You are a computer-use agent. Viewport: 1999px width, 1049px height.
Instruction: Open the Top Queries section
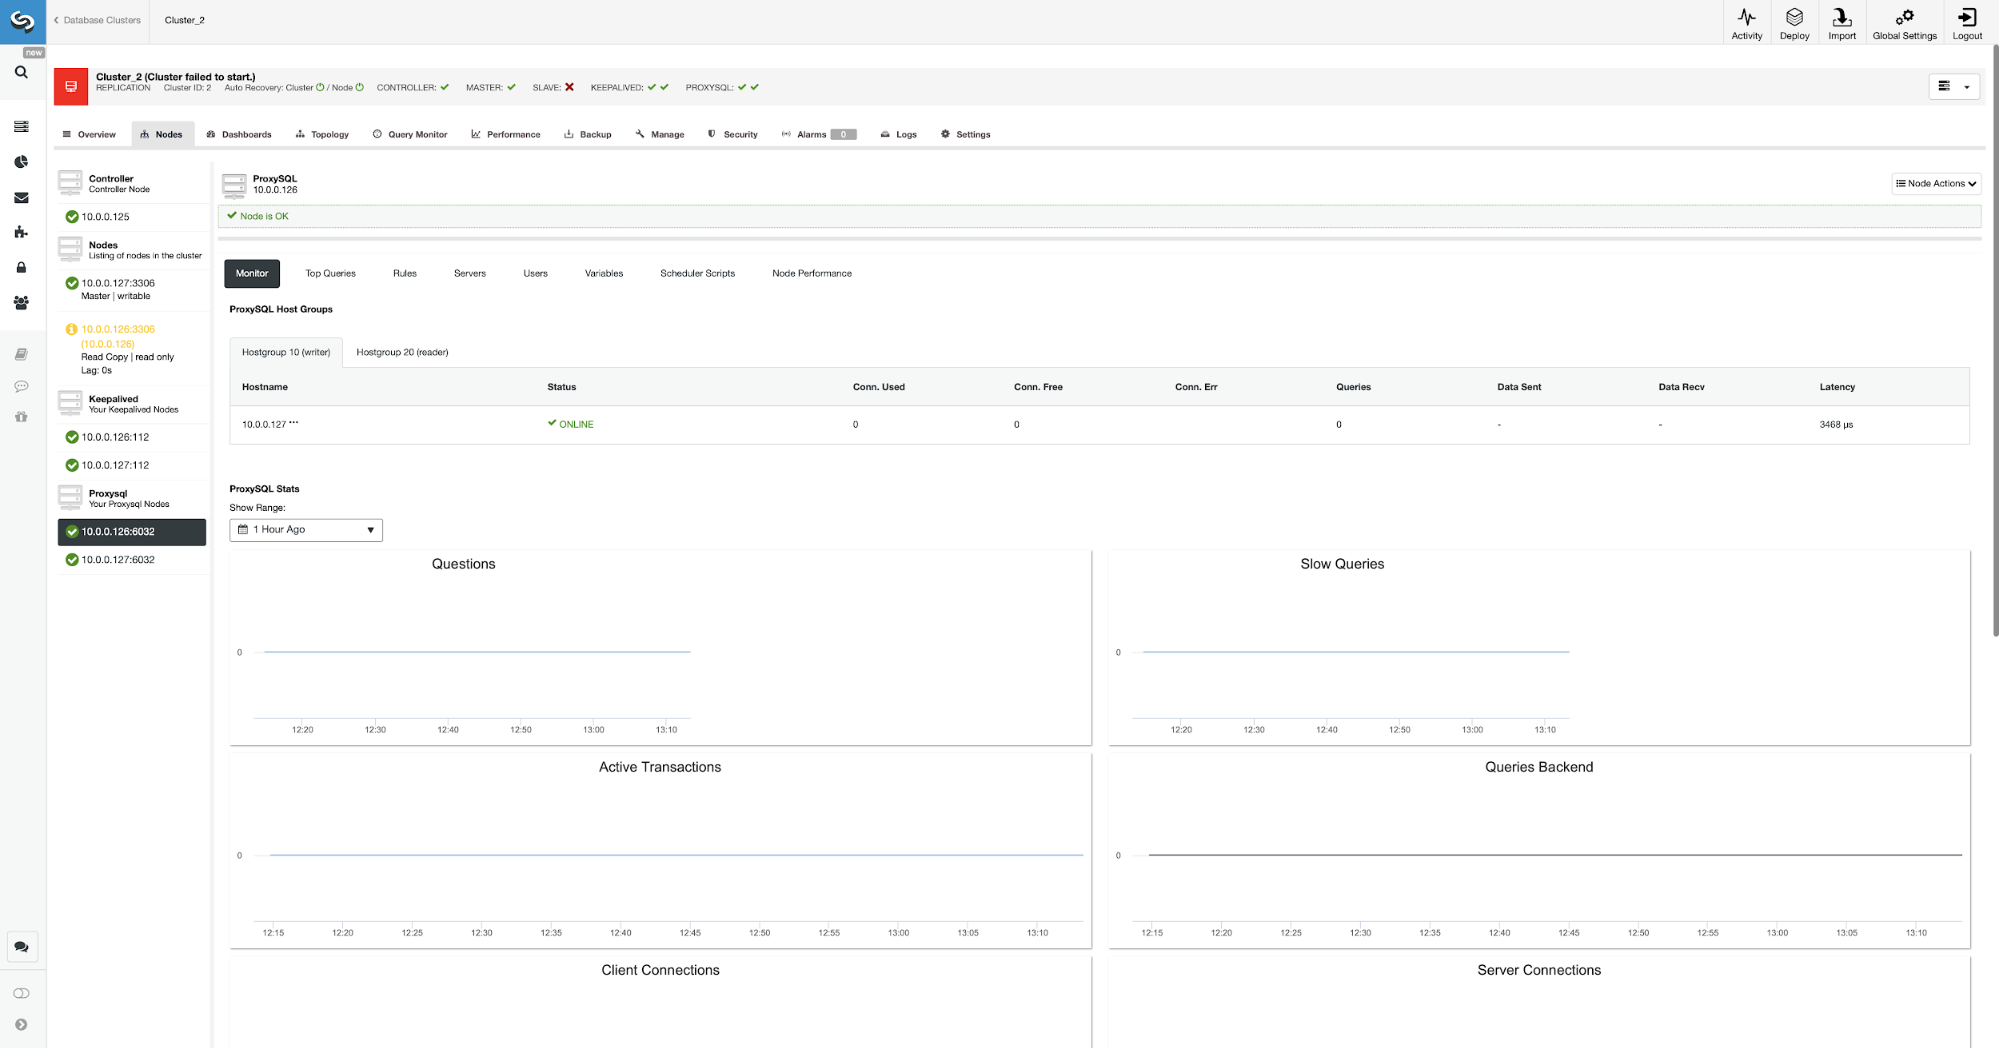tap(330, 273)
